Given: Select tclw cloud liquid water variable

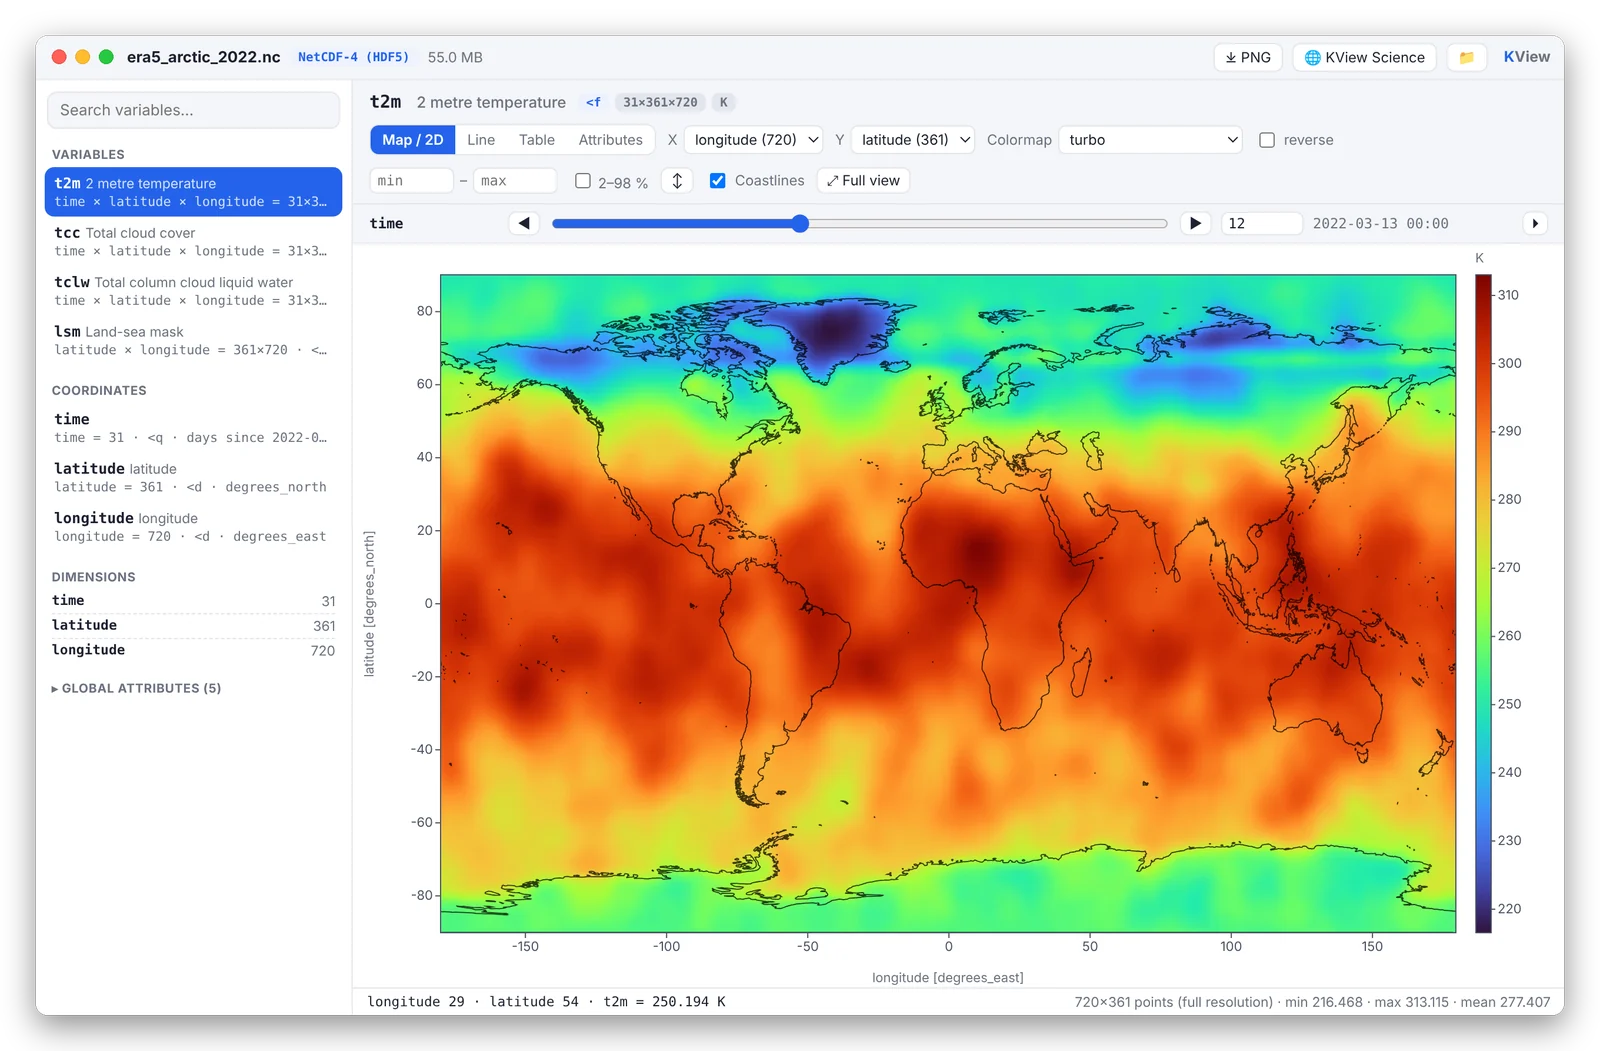Looking at the screenshot, I should (193, 291).
